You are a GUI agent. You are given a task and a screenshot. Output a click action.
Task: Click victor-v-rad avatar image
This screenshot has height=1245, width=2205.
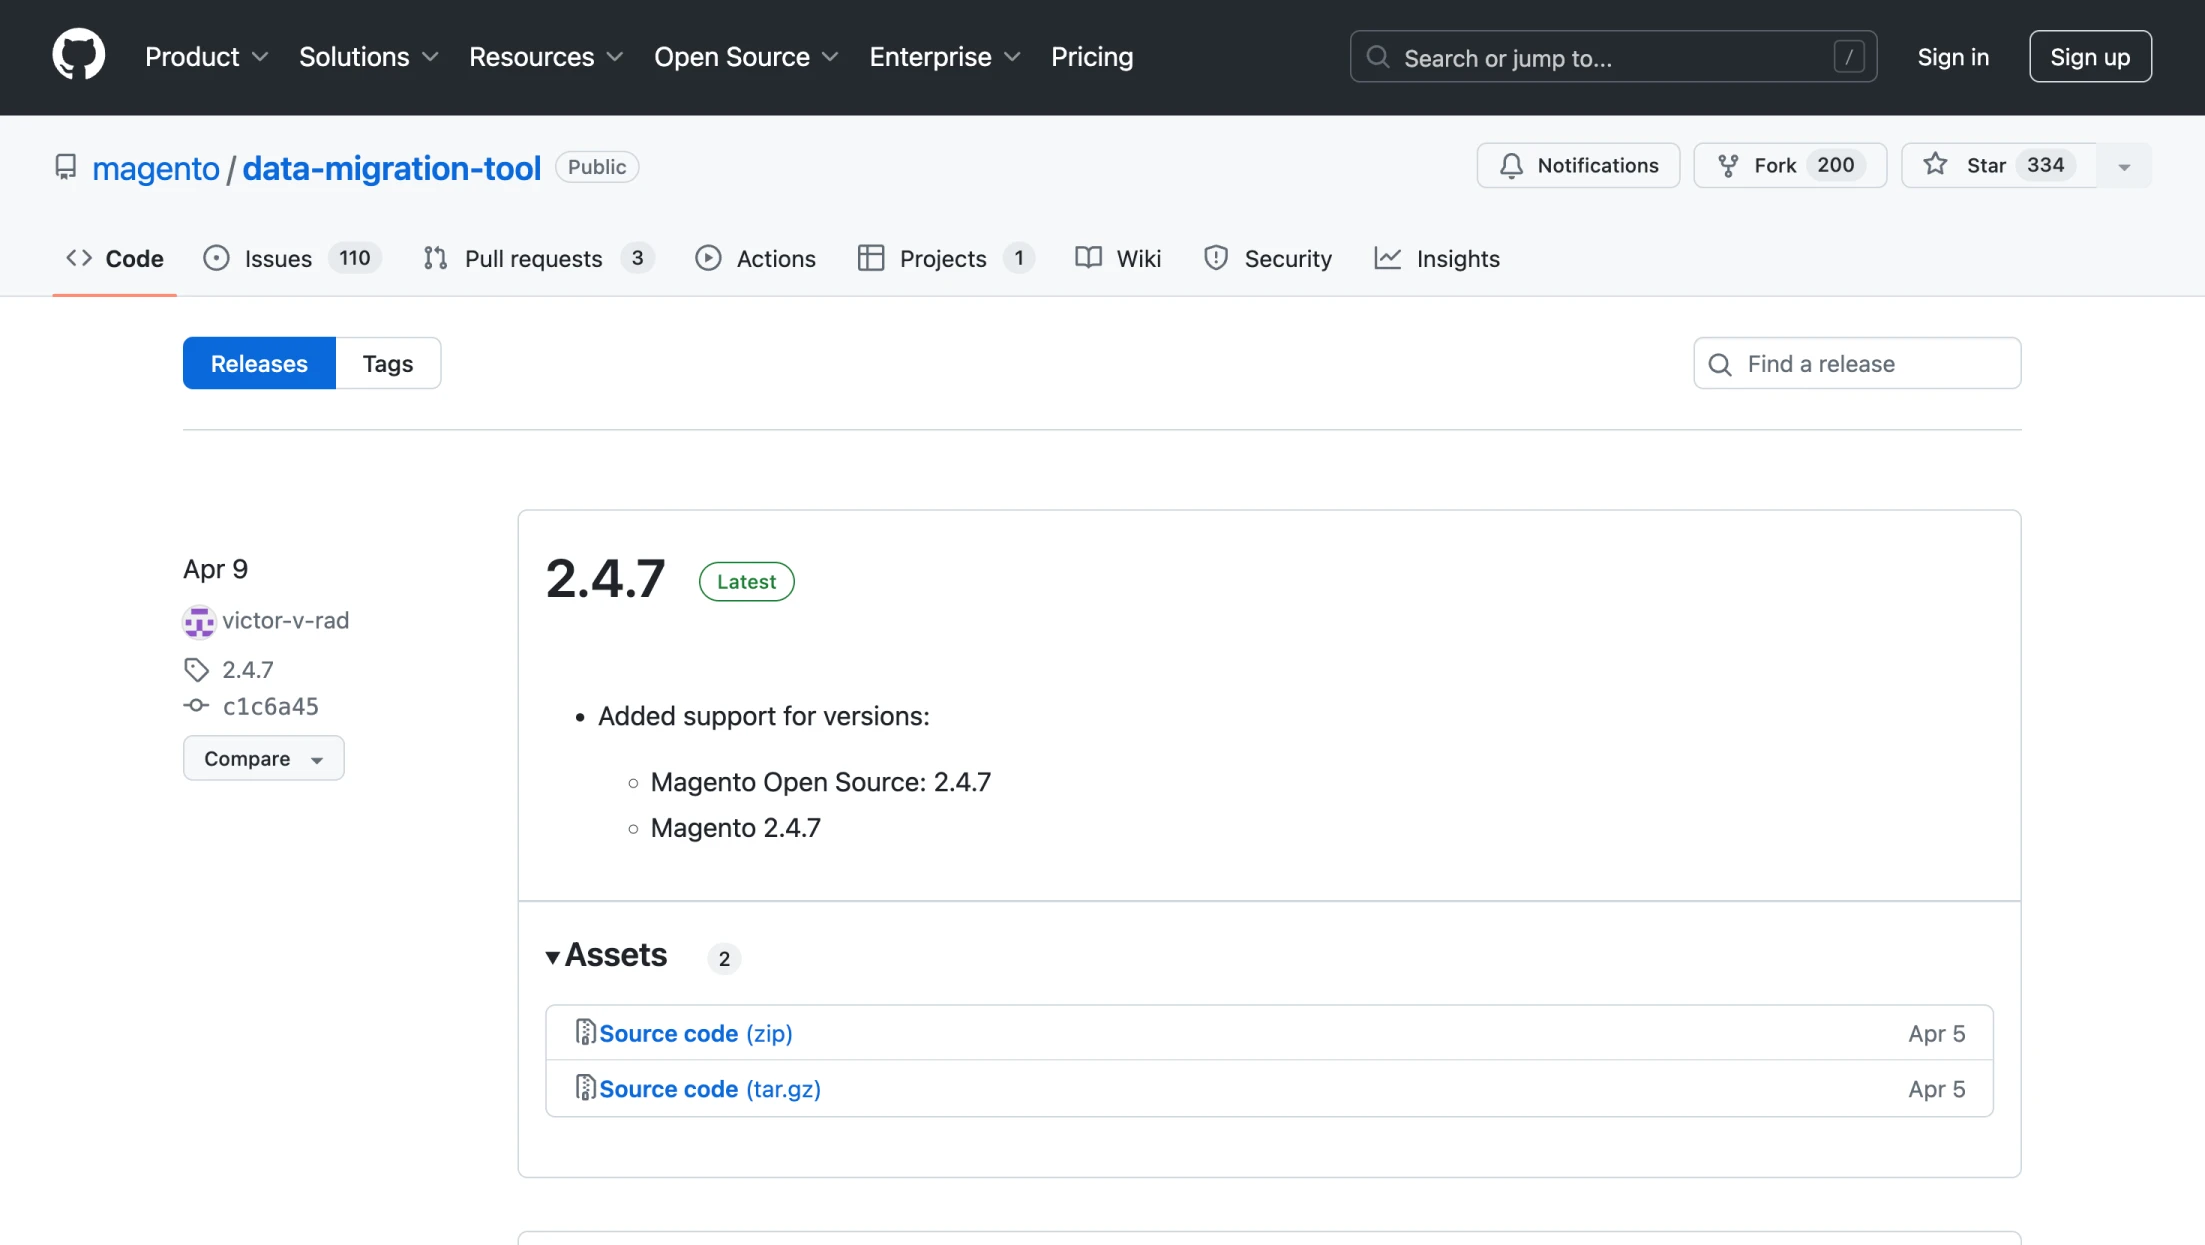[x=199, y=621]
